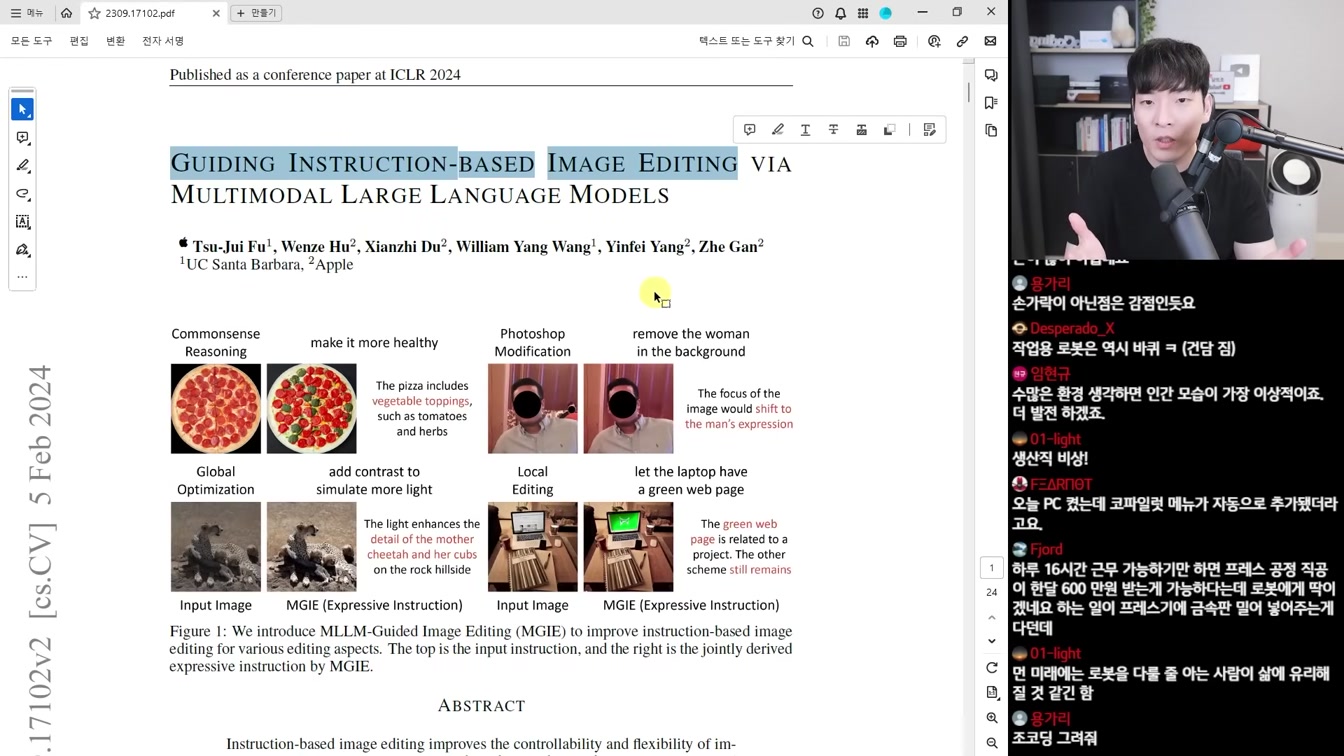Screen dimensions: 1344x756
Task: Open the bookmarks panel in right rail
Action: point(991,103)
